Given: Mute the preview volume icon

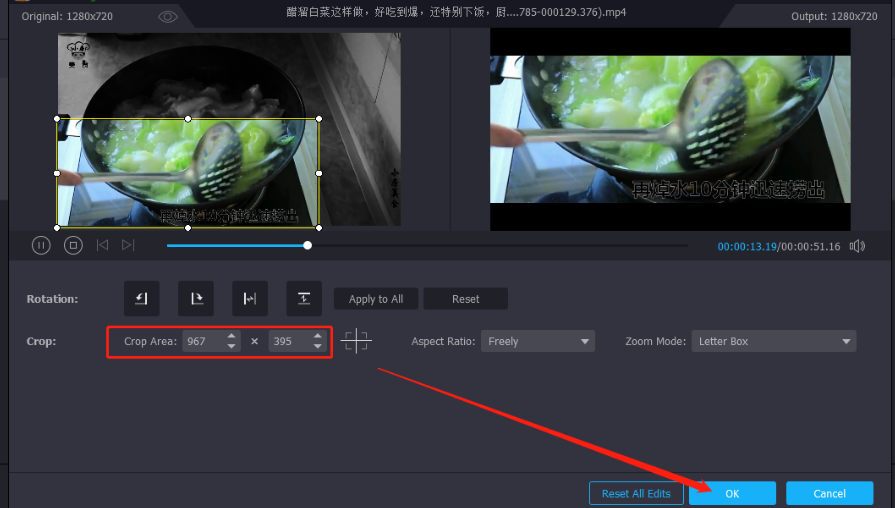Looking at the screenshot, I should (x=857, y=246).
